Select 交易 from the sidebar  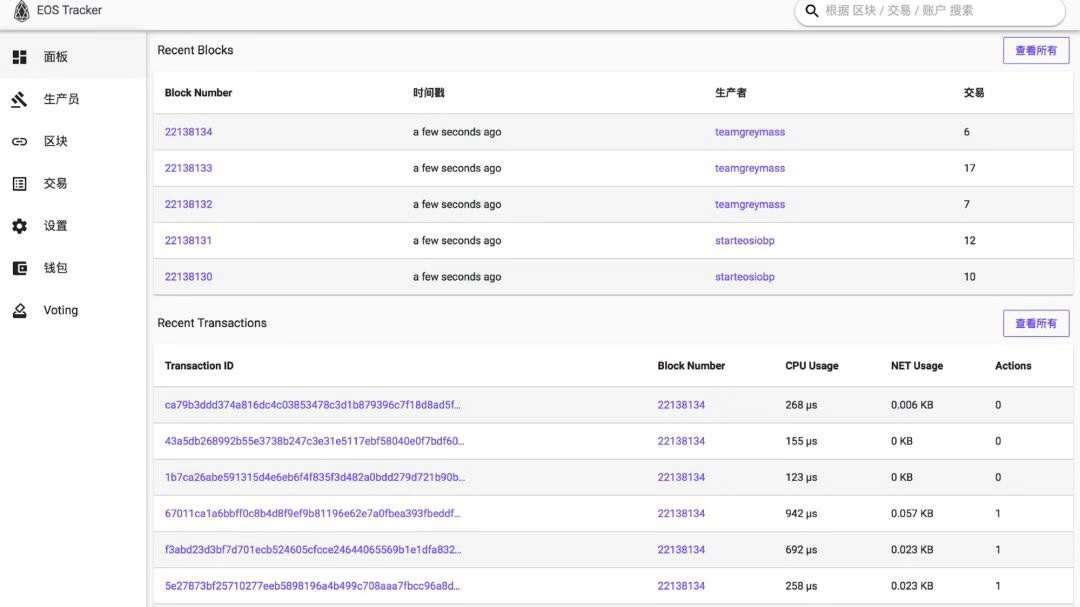[x=73, y=184]
